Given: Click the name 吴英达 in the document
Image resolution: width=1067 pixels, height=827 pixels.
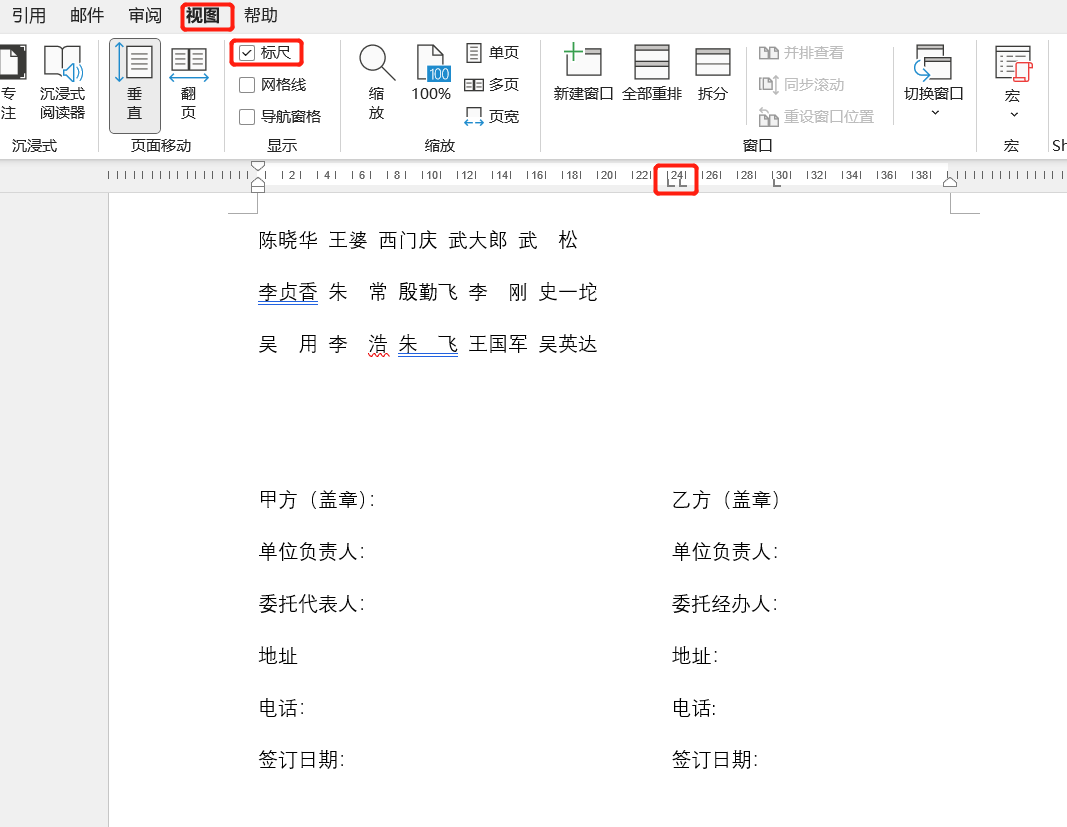Looking at the screenshot, I should 568,344.
